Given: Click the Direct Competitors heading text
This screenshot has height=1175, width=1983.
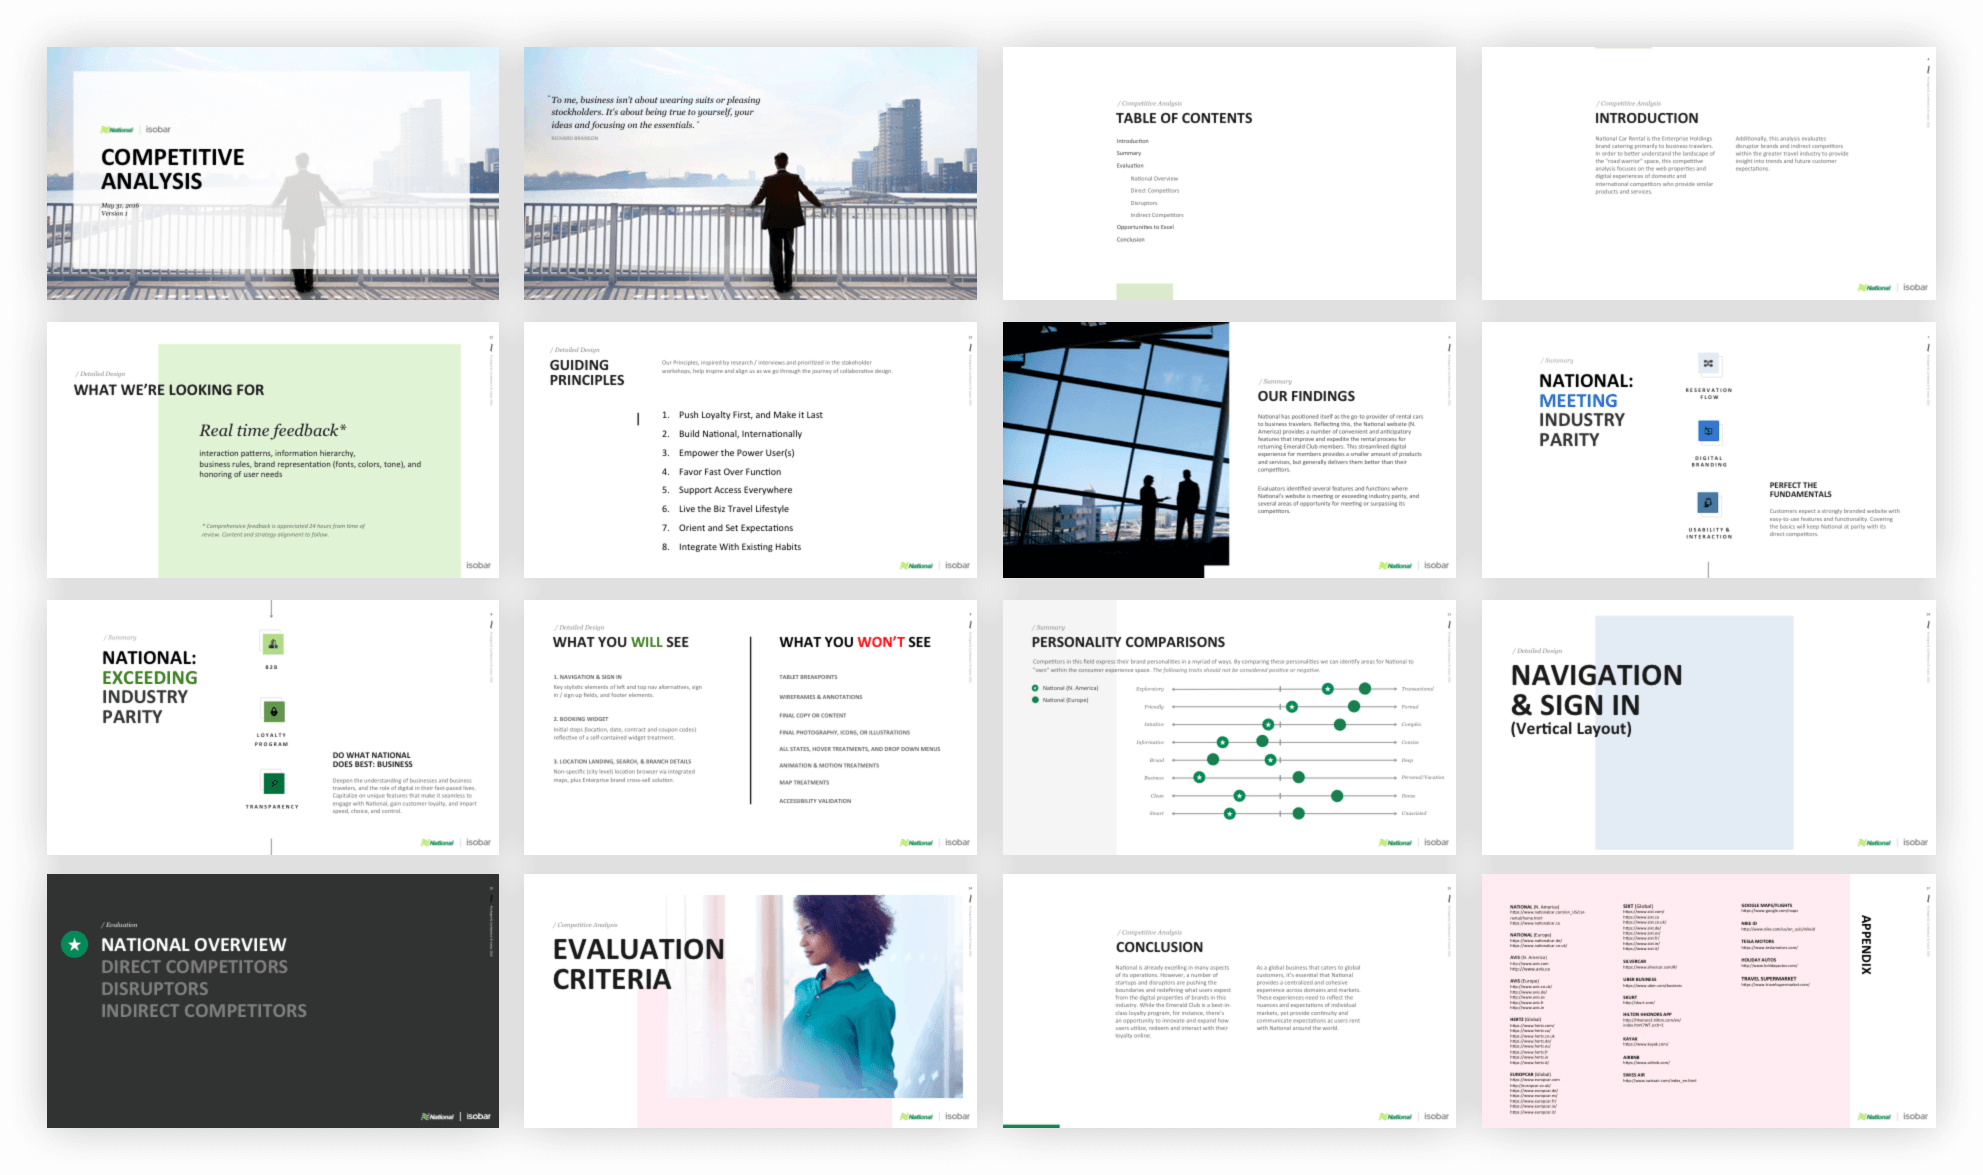Looking at the screenshot, I should (x=194, y=967).
